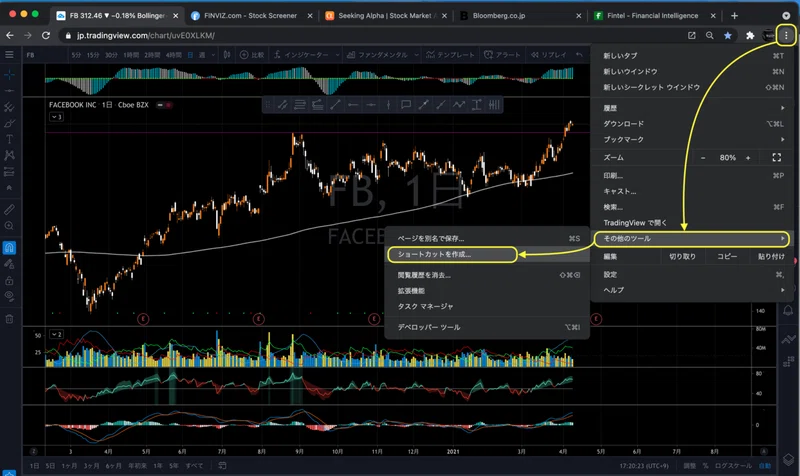Open the interval dropdown arrow next to 週
The image size is (800, 476).
[213, 55]
